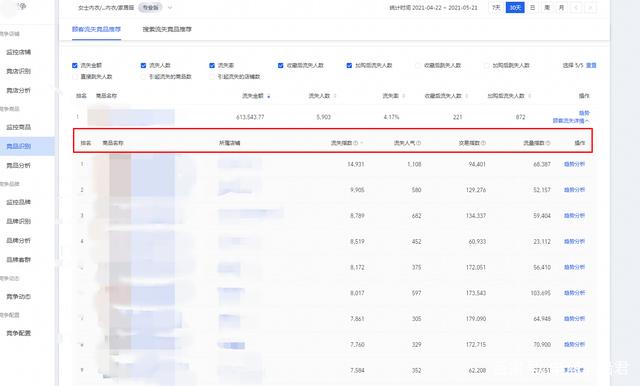Screen dimensions: 640x386
Task: Click the 流失人数 column sort icon
Action: pyautogui.click(x=335, y=96)
